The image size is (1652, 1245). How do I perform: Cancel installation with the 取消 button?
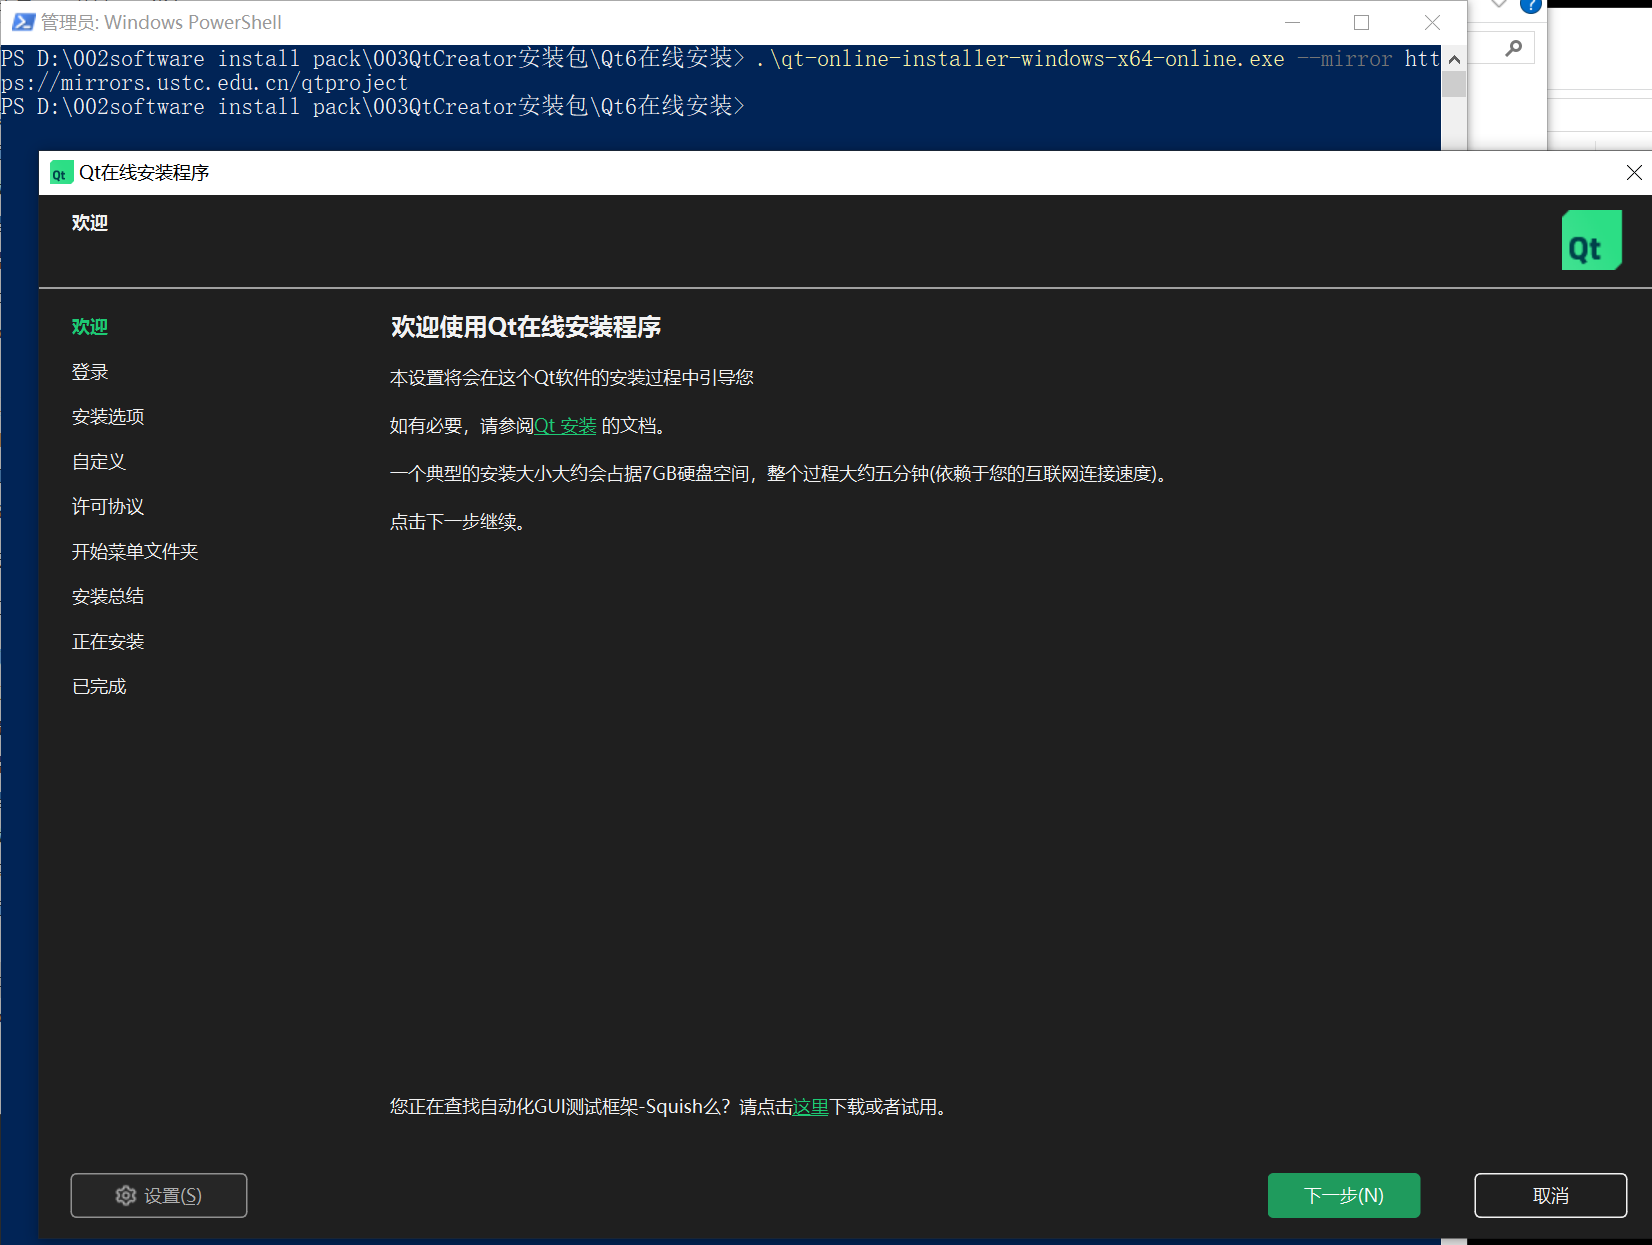(1551, 1195)
